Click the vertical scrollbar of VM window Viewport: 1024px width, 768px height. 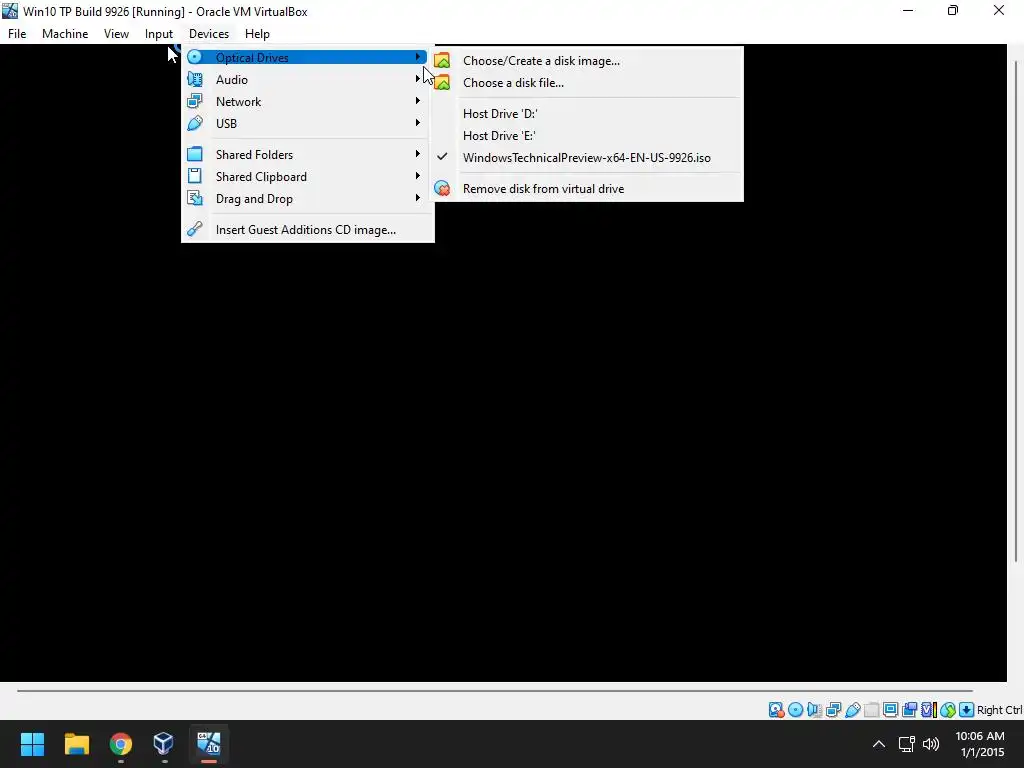point(1016,310)
